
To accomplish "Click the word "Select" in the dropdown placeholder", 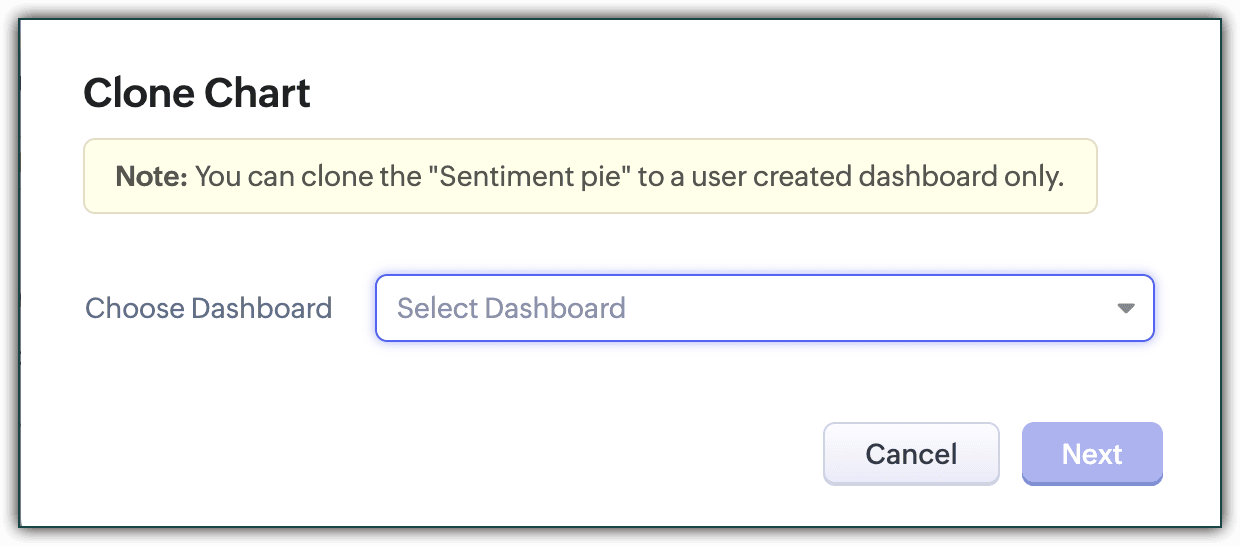I will point(436,308).
